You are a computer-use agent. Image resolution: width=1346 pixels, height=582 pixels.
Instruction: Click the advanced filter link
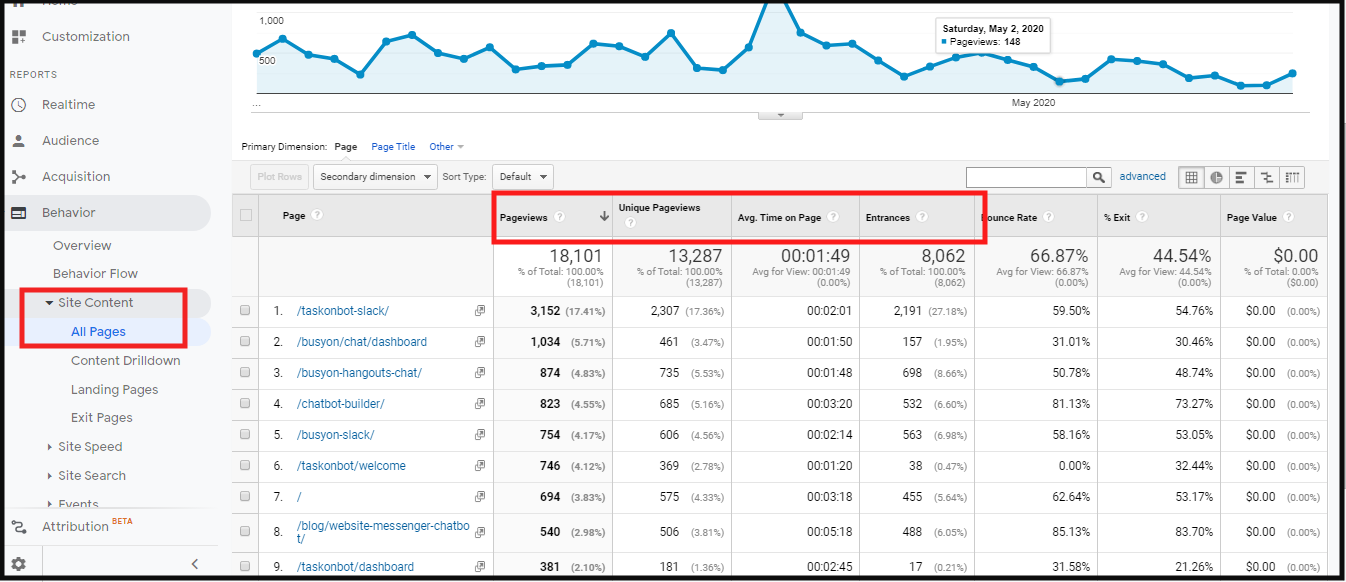point(1142,177)
